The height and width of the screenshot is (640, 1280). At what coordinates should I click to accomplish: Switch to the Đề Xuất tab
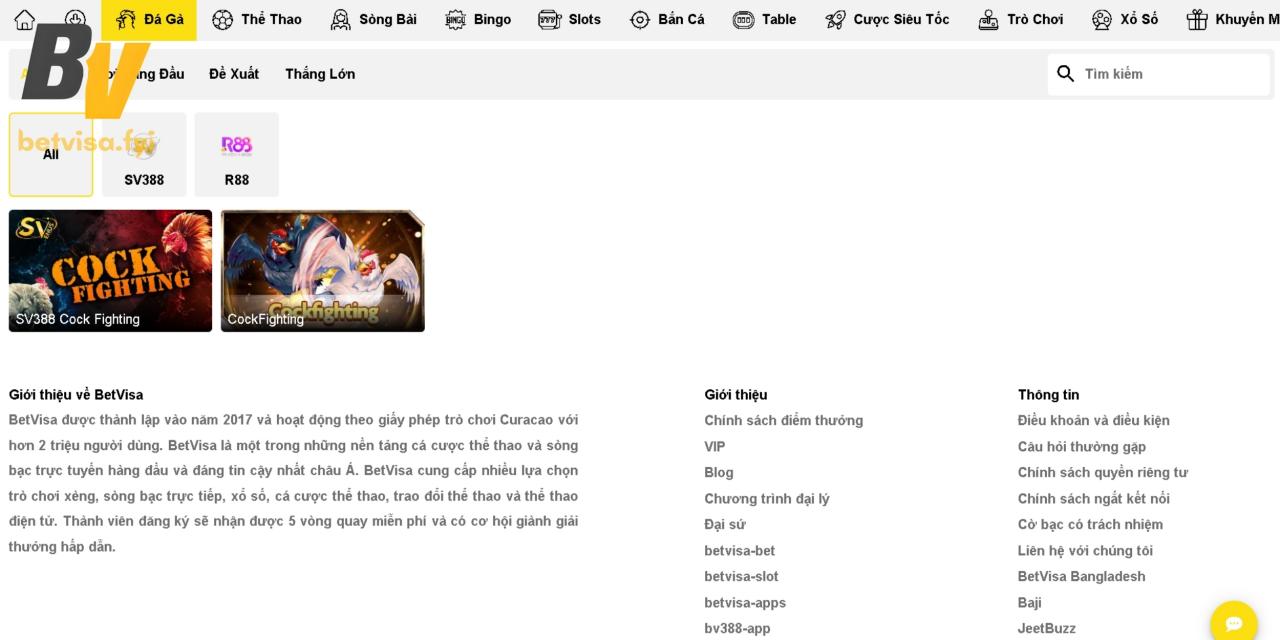pyautogui.click(x=234, y=74)
